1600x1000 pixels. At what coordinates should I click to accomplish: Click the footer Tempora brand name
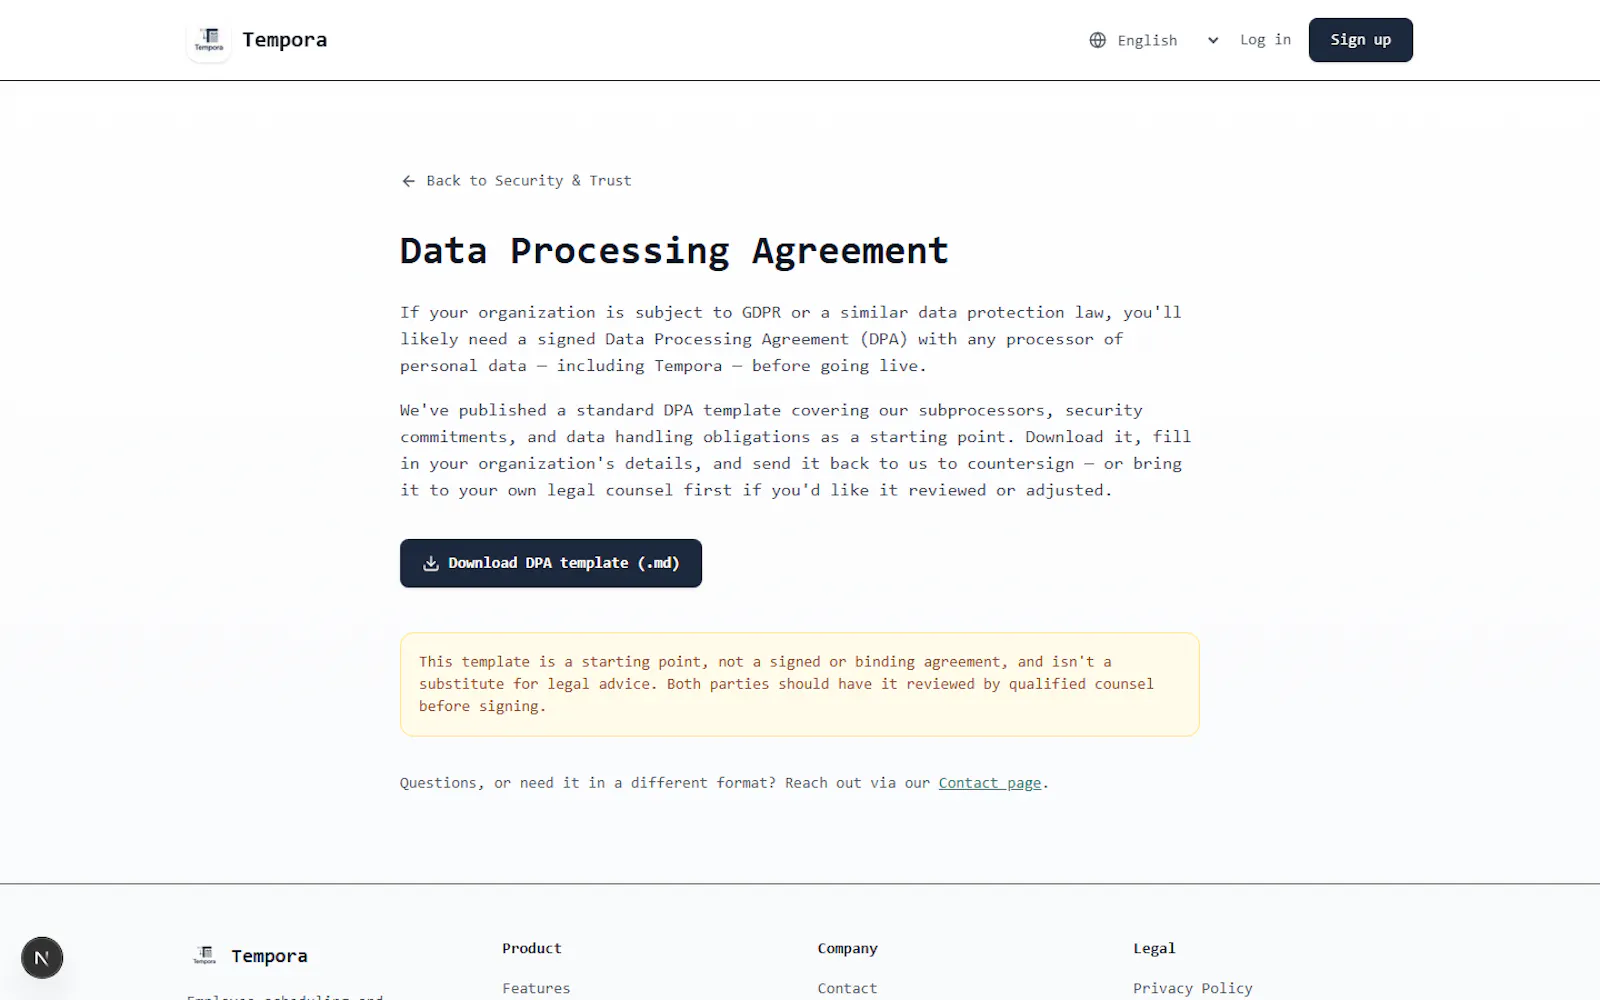pos(269,956)
